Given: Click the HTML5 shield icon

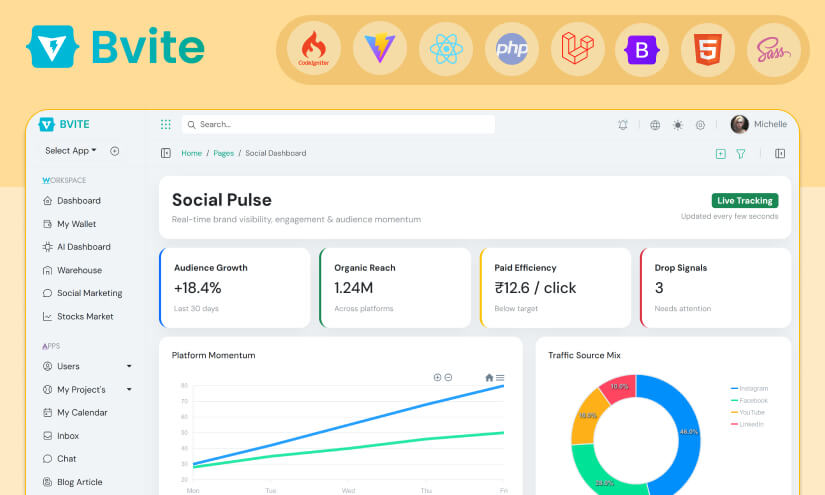Looking at the screenshot, I should pos(708,49).
